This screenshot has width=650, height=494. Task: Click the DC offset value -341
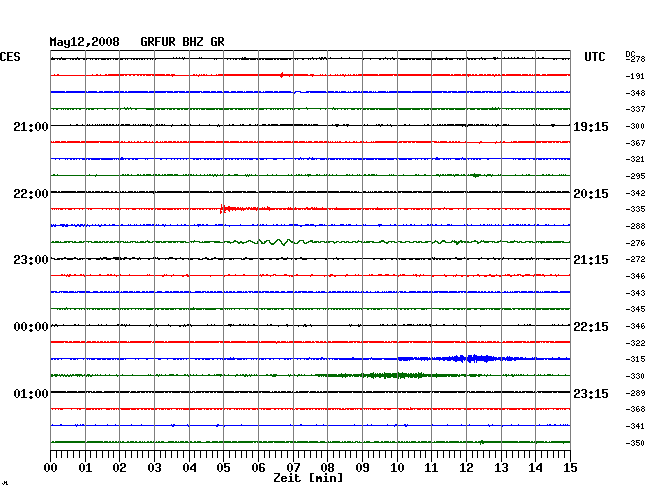(x=635, y=426)
